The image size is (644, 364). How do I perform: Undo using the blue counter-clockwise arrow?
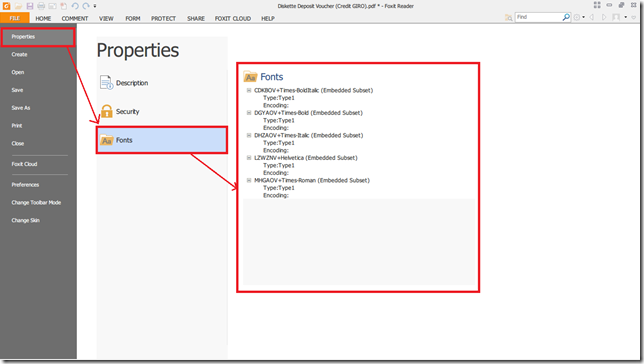(x=75, y=6)
